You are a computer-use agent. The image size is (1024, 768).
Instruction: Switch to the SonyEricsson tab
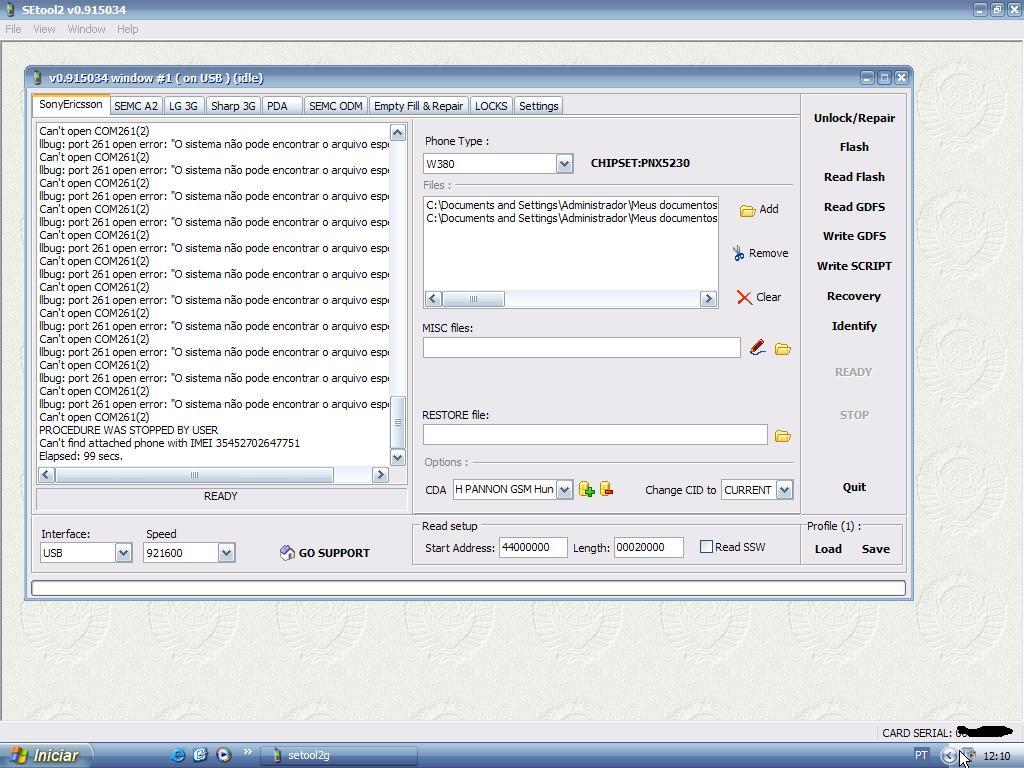71,104
